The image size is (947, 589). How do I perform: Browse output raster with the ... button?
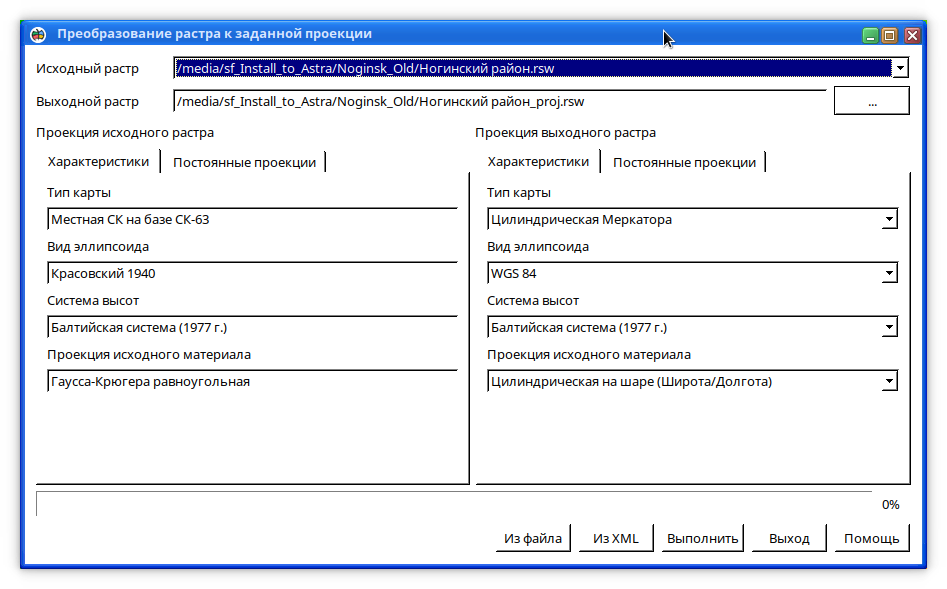point(872,101)
